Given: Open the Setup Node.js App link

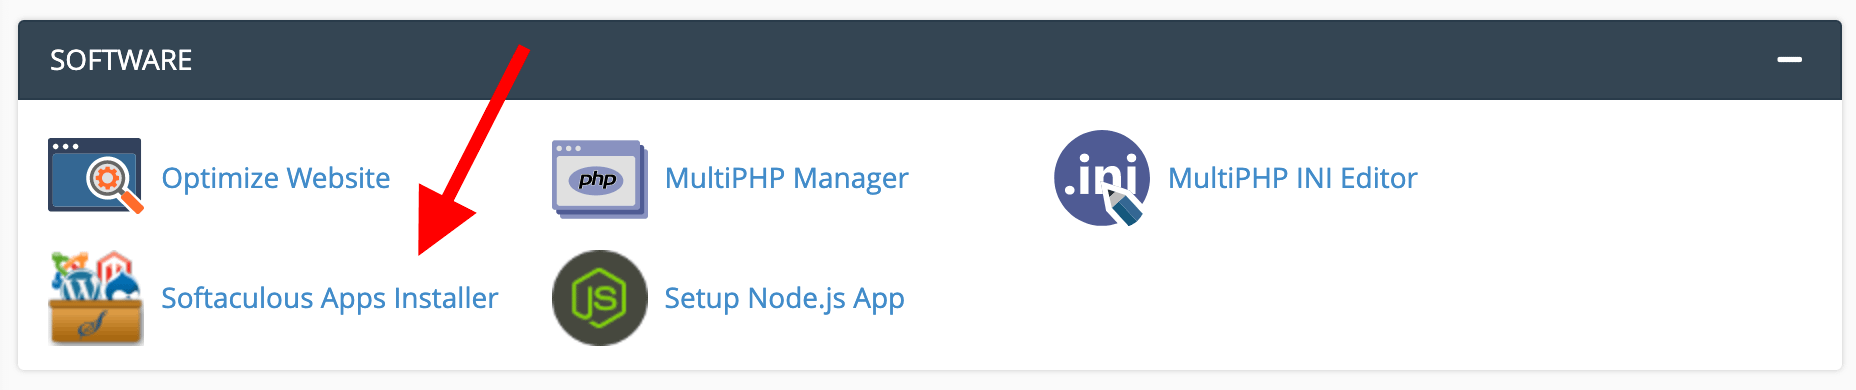Looking at the screenshot, I should click(784, 298).
